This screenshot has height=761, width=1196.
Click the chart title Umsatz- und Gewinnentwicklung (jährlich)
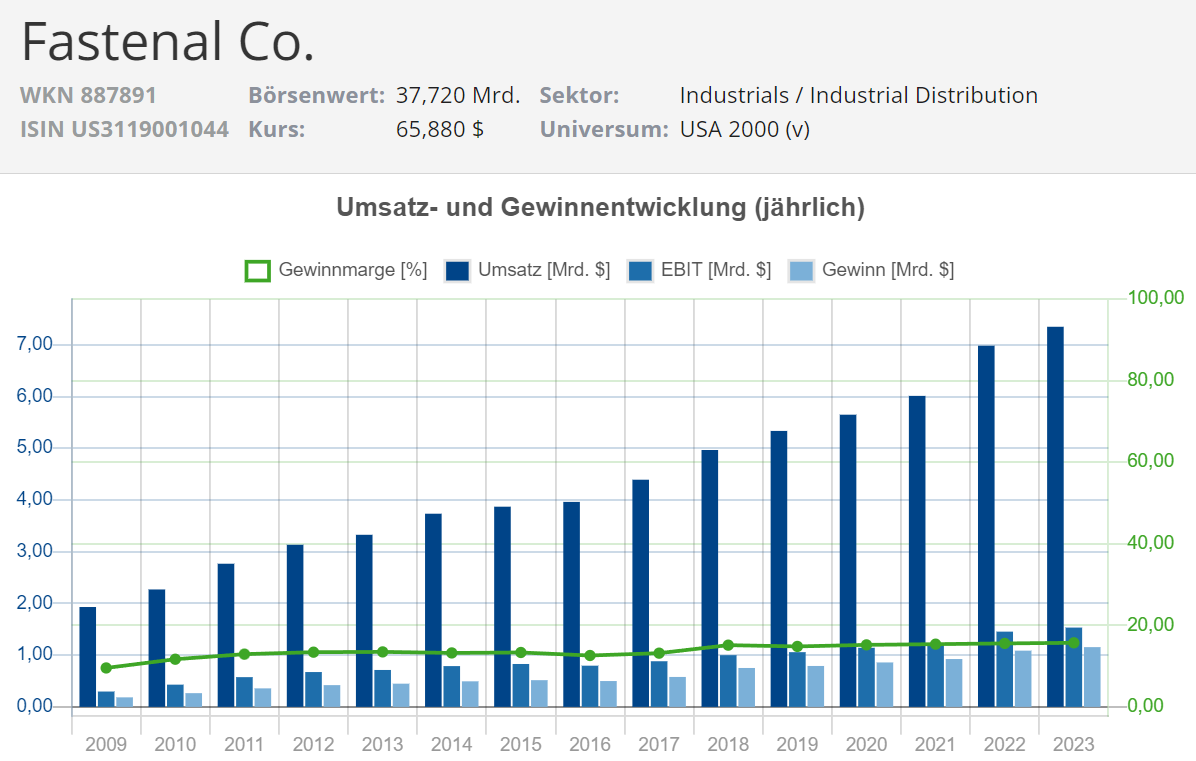pyautogui.click(x=600, y=207)
